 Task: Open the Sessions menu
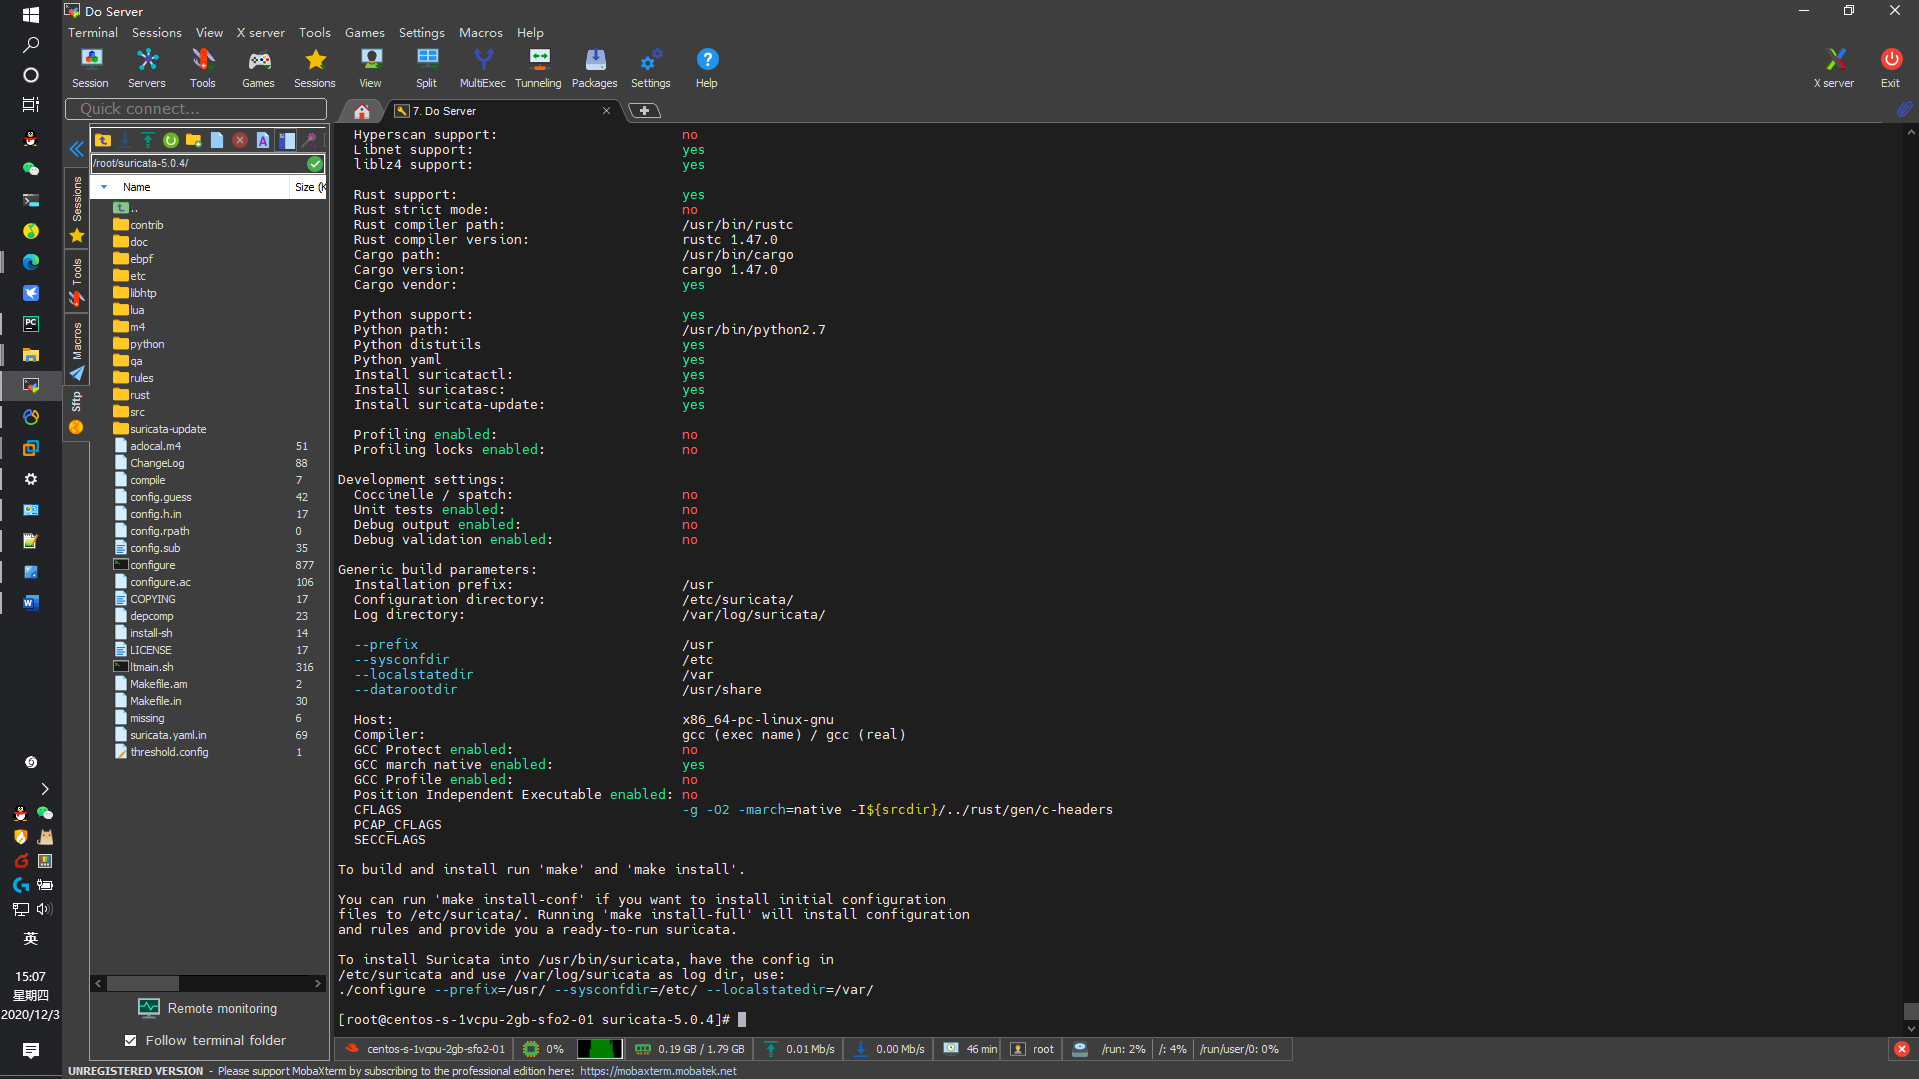click(x=157, y=33)
